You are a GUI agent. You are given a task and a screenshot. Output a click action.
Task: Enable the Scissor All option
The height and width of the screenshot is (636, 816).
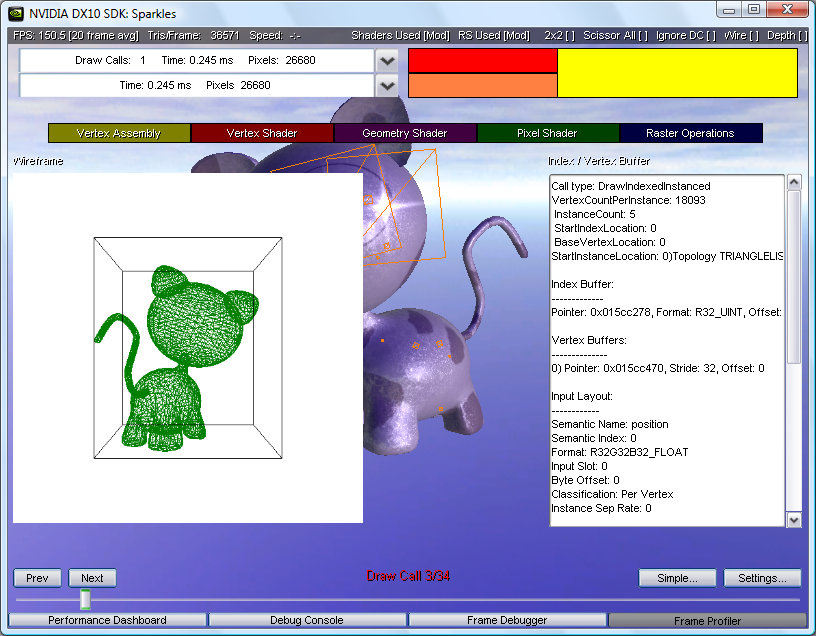614,35
